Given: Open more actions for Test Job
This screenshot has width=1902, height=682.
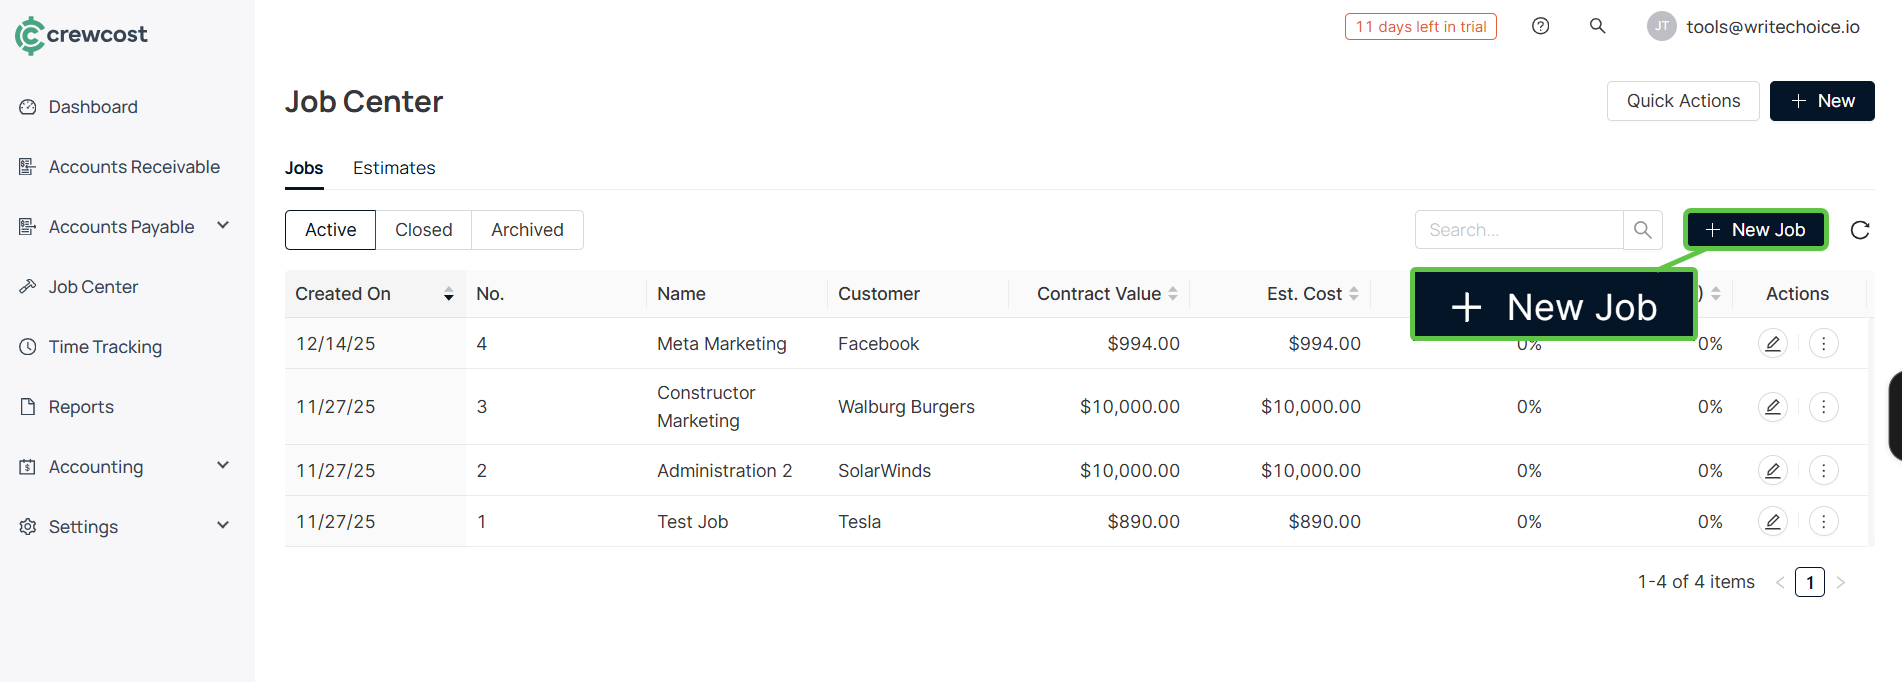Looking at the screenshot, I should [1823, 522].
